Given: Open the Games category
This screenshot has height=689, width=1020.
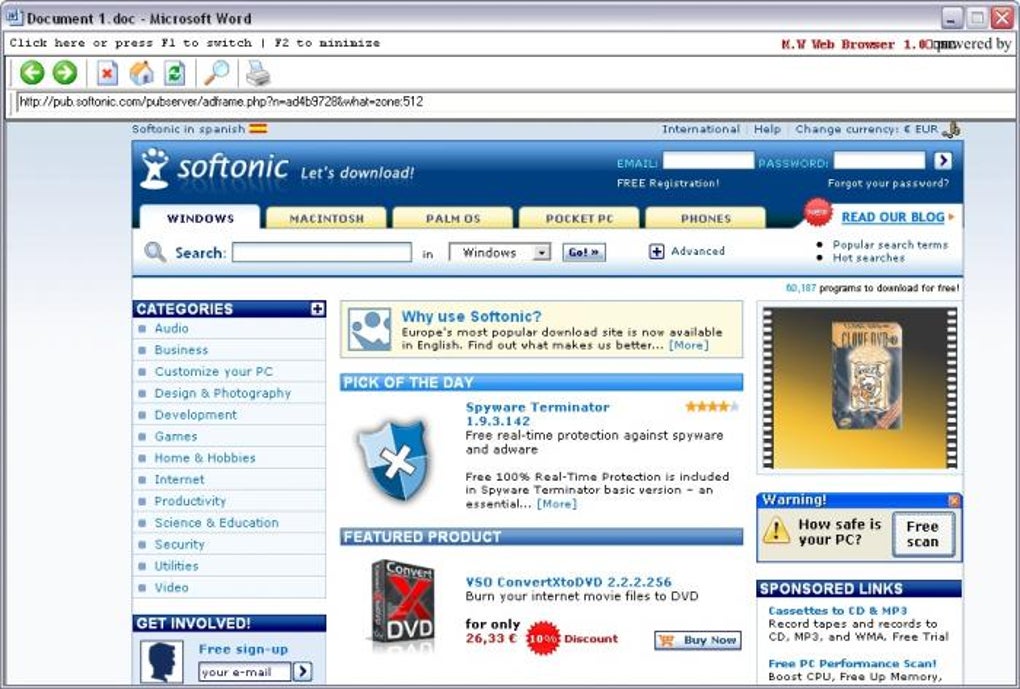Looking at the screenshot, I should tap(176, 437).
